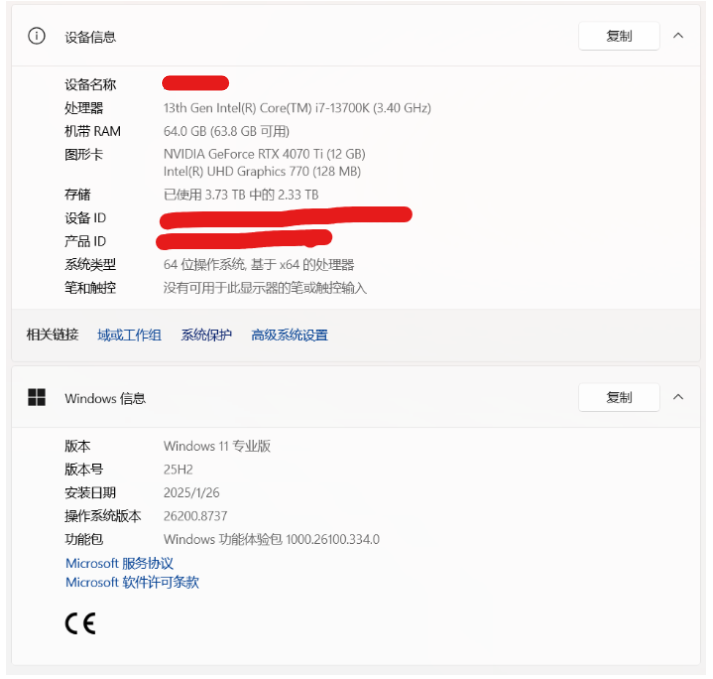Viewport: 713px width, 679px height.
Task: Click the Windows logo icon
Action: [x=37, y=397]
